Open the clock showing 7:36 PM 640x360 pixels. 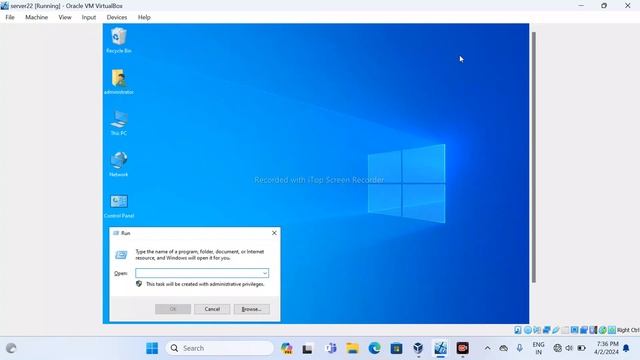click(x=607, y=348)
